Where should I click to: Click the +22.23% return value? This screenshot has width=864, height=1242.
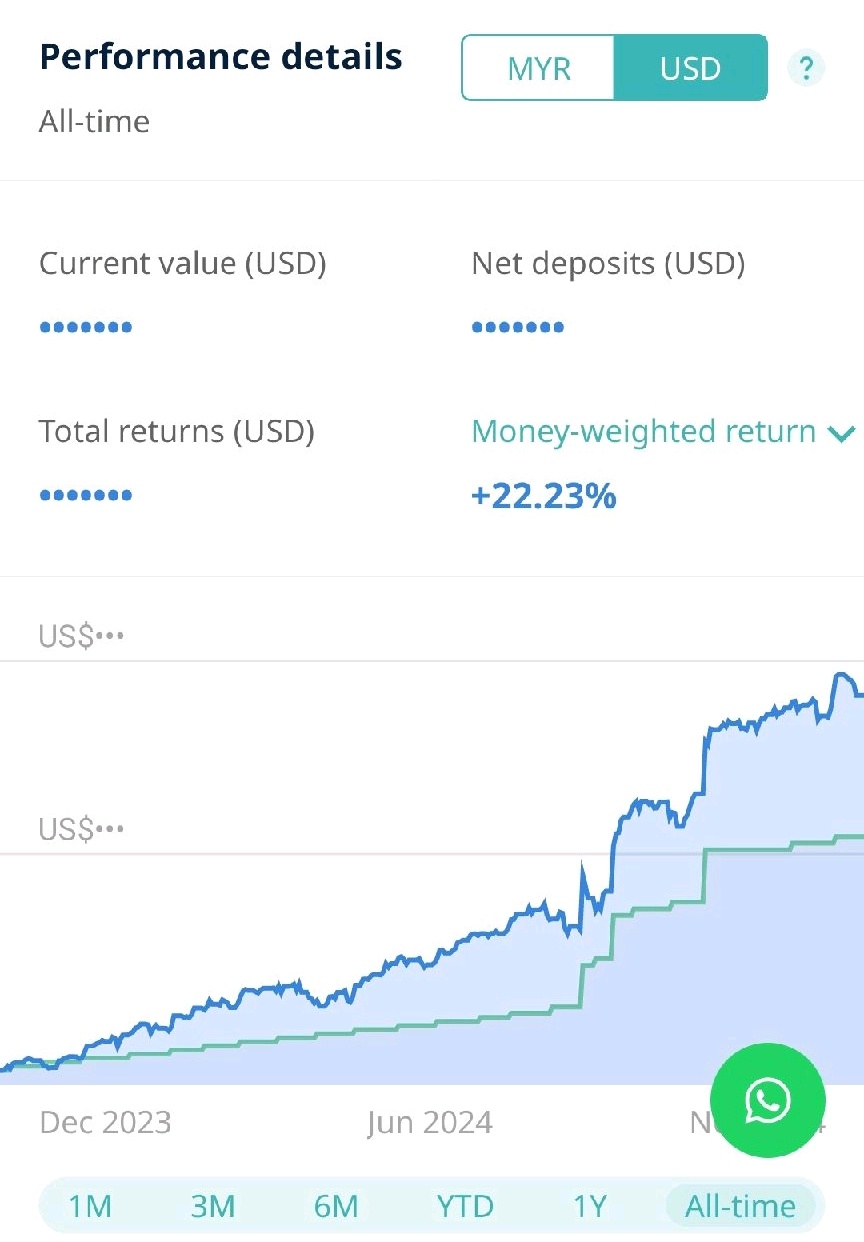coord(543,495)
